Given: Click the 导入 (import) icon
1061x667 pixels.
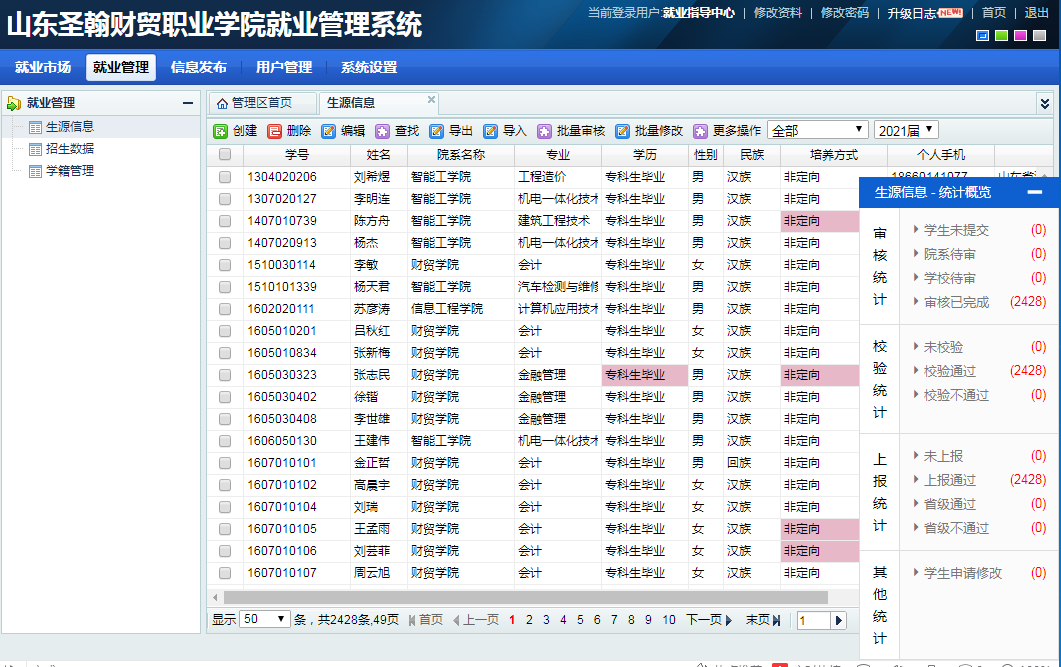Looking at the screenshot, I should tap(491, 131).
